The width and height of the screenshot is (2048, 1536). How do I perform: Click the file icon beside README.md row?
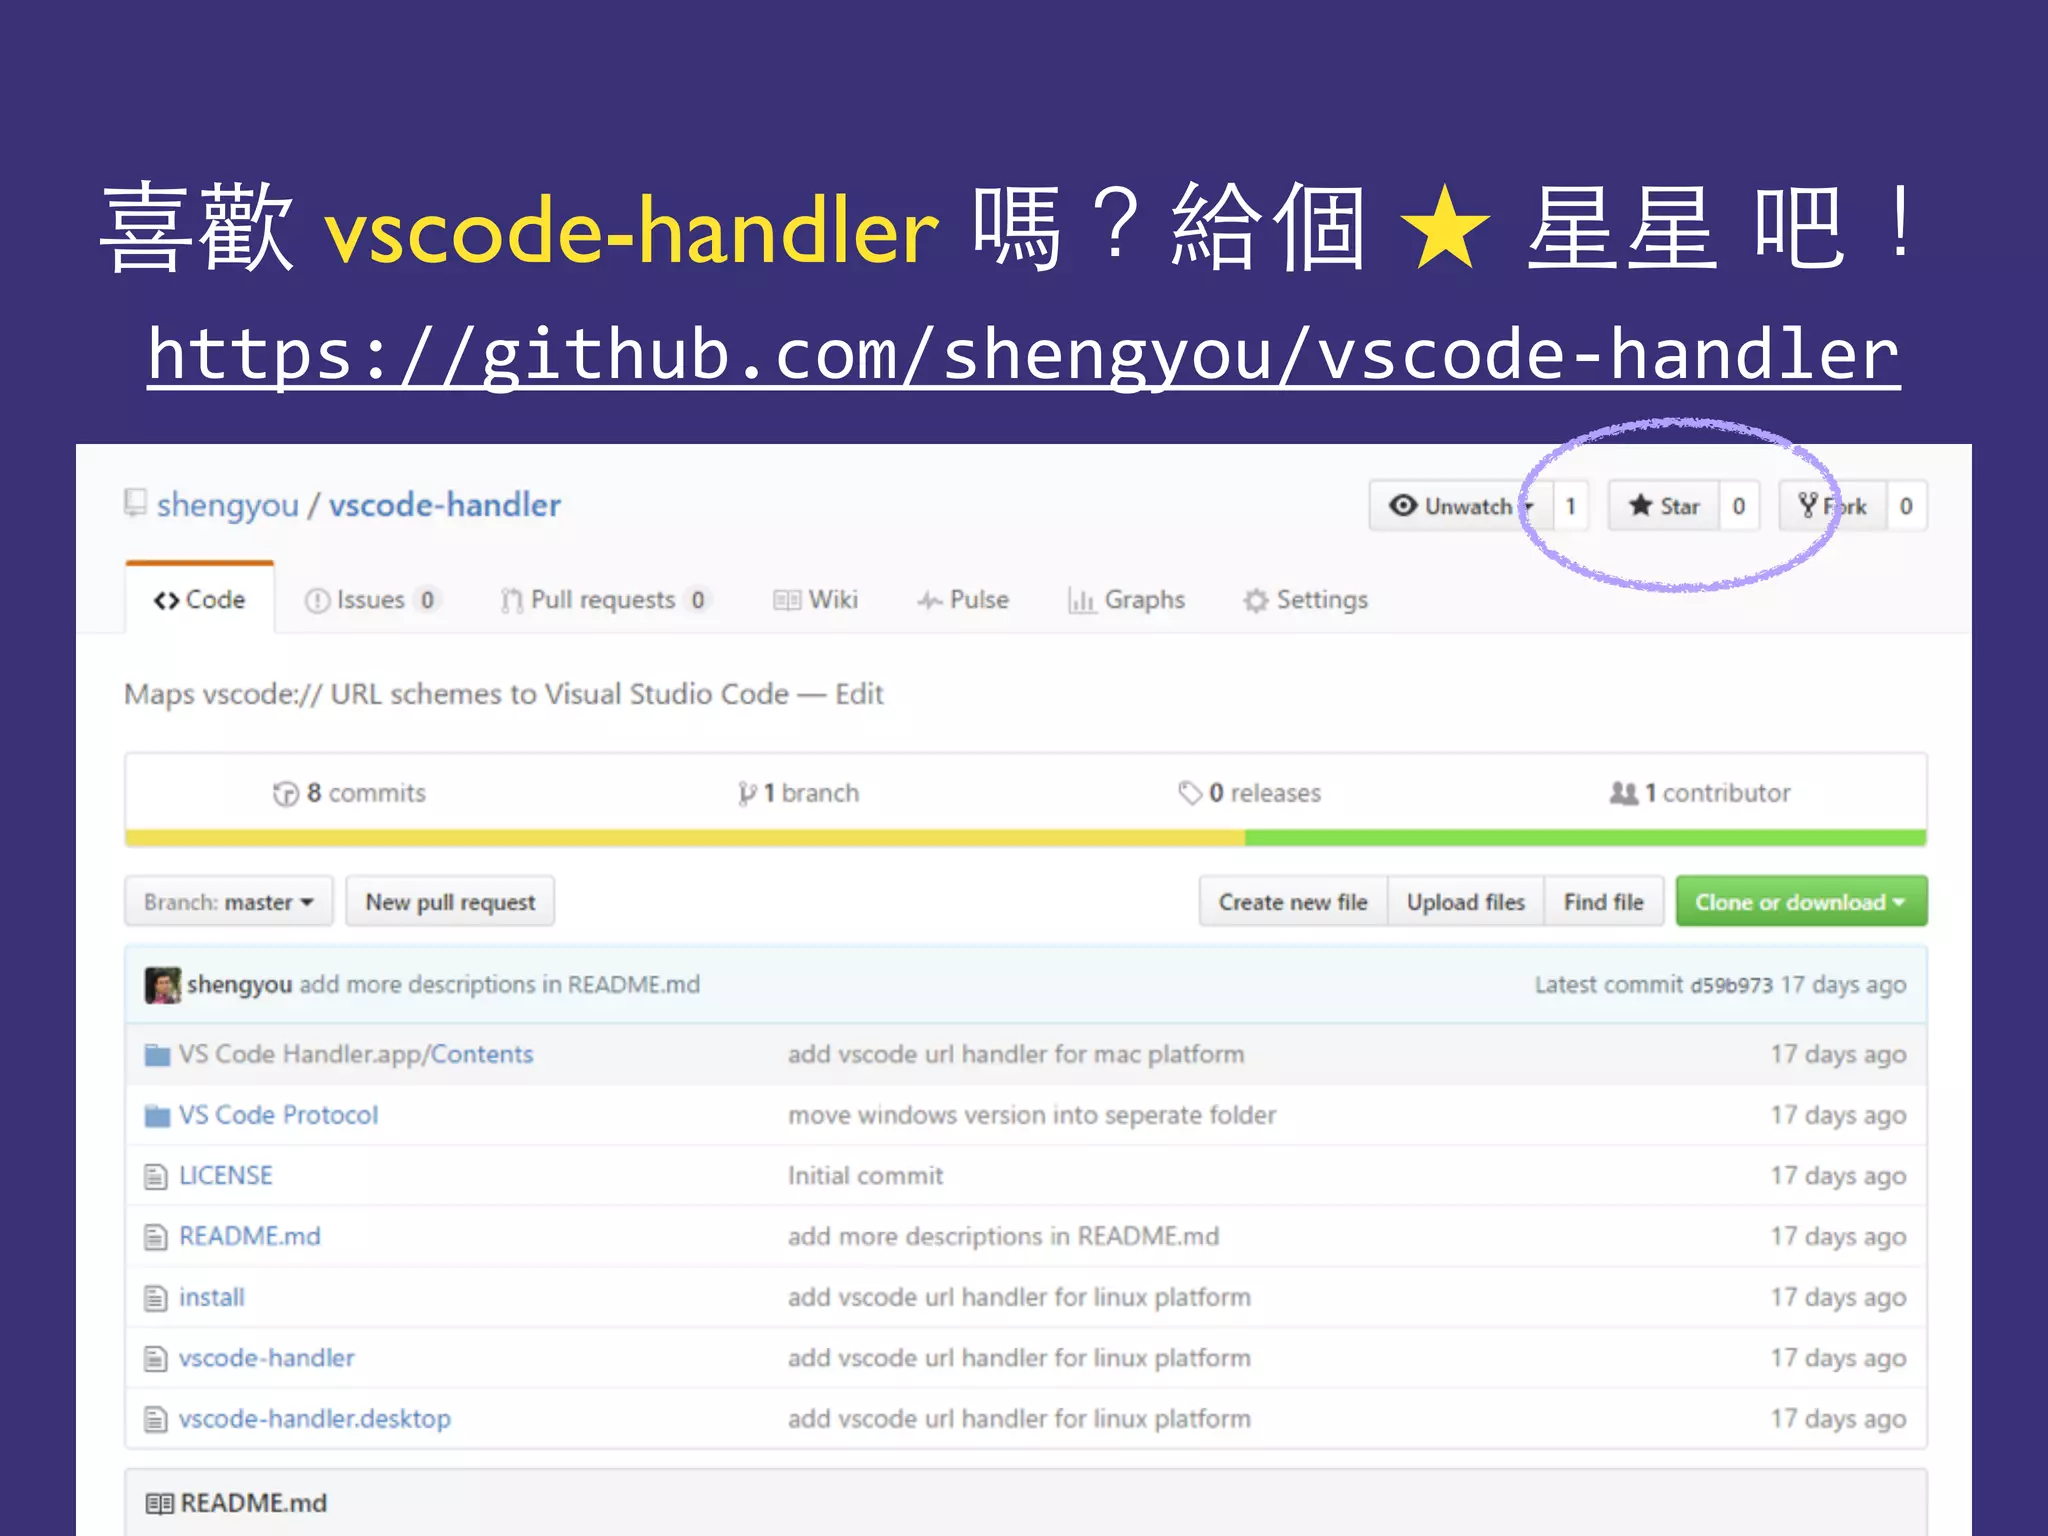[x=156, y=1237]
